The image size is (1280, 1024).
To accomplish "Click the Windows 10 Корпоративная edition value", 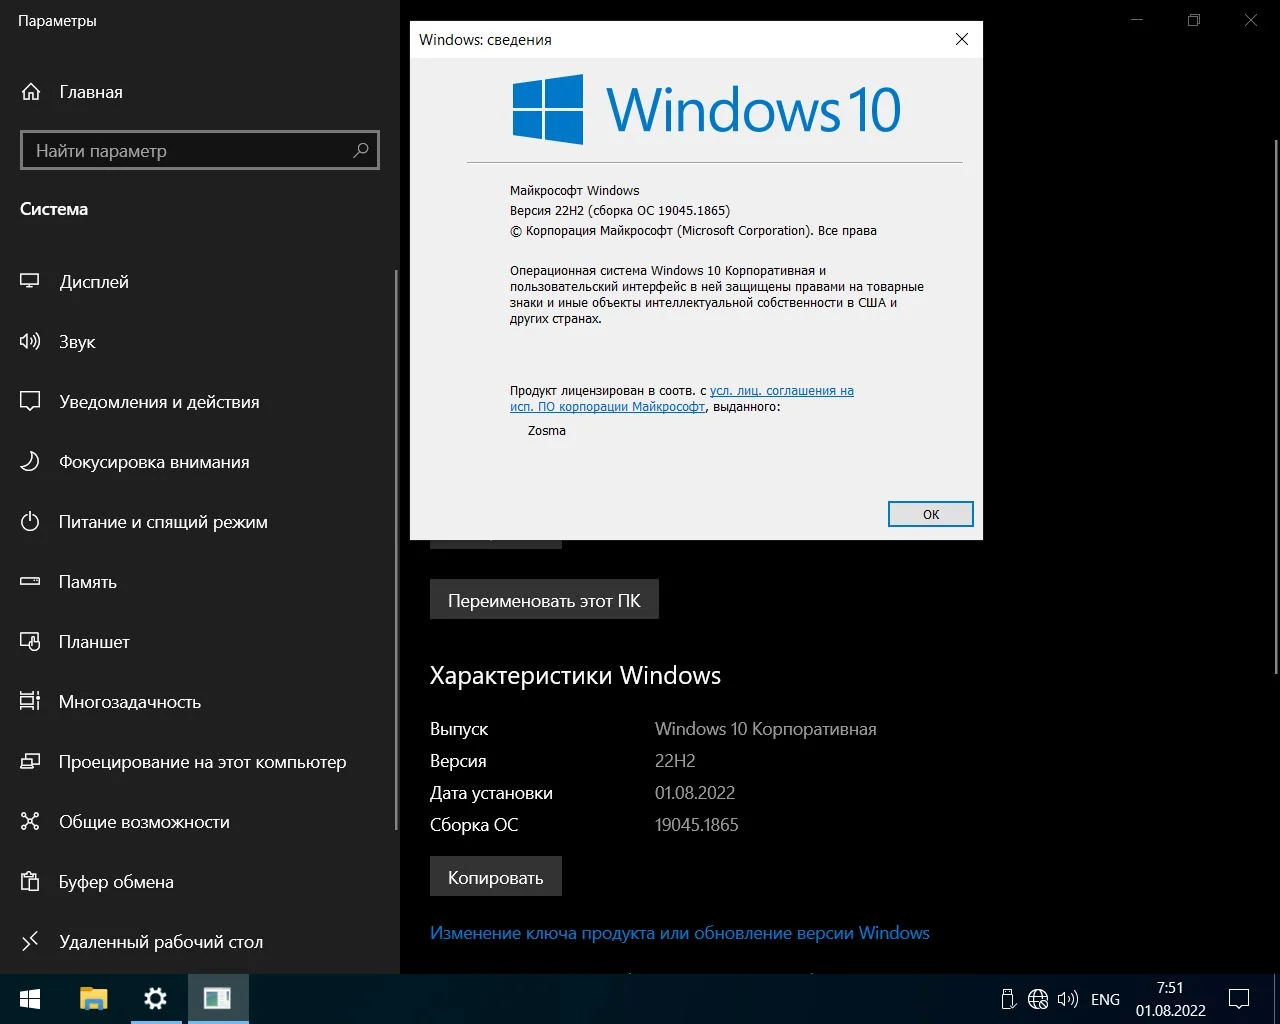I will (766, 729).
